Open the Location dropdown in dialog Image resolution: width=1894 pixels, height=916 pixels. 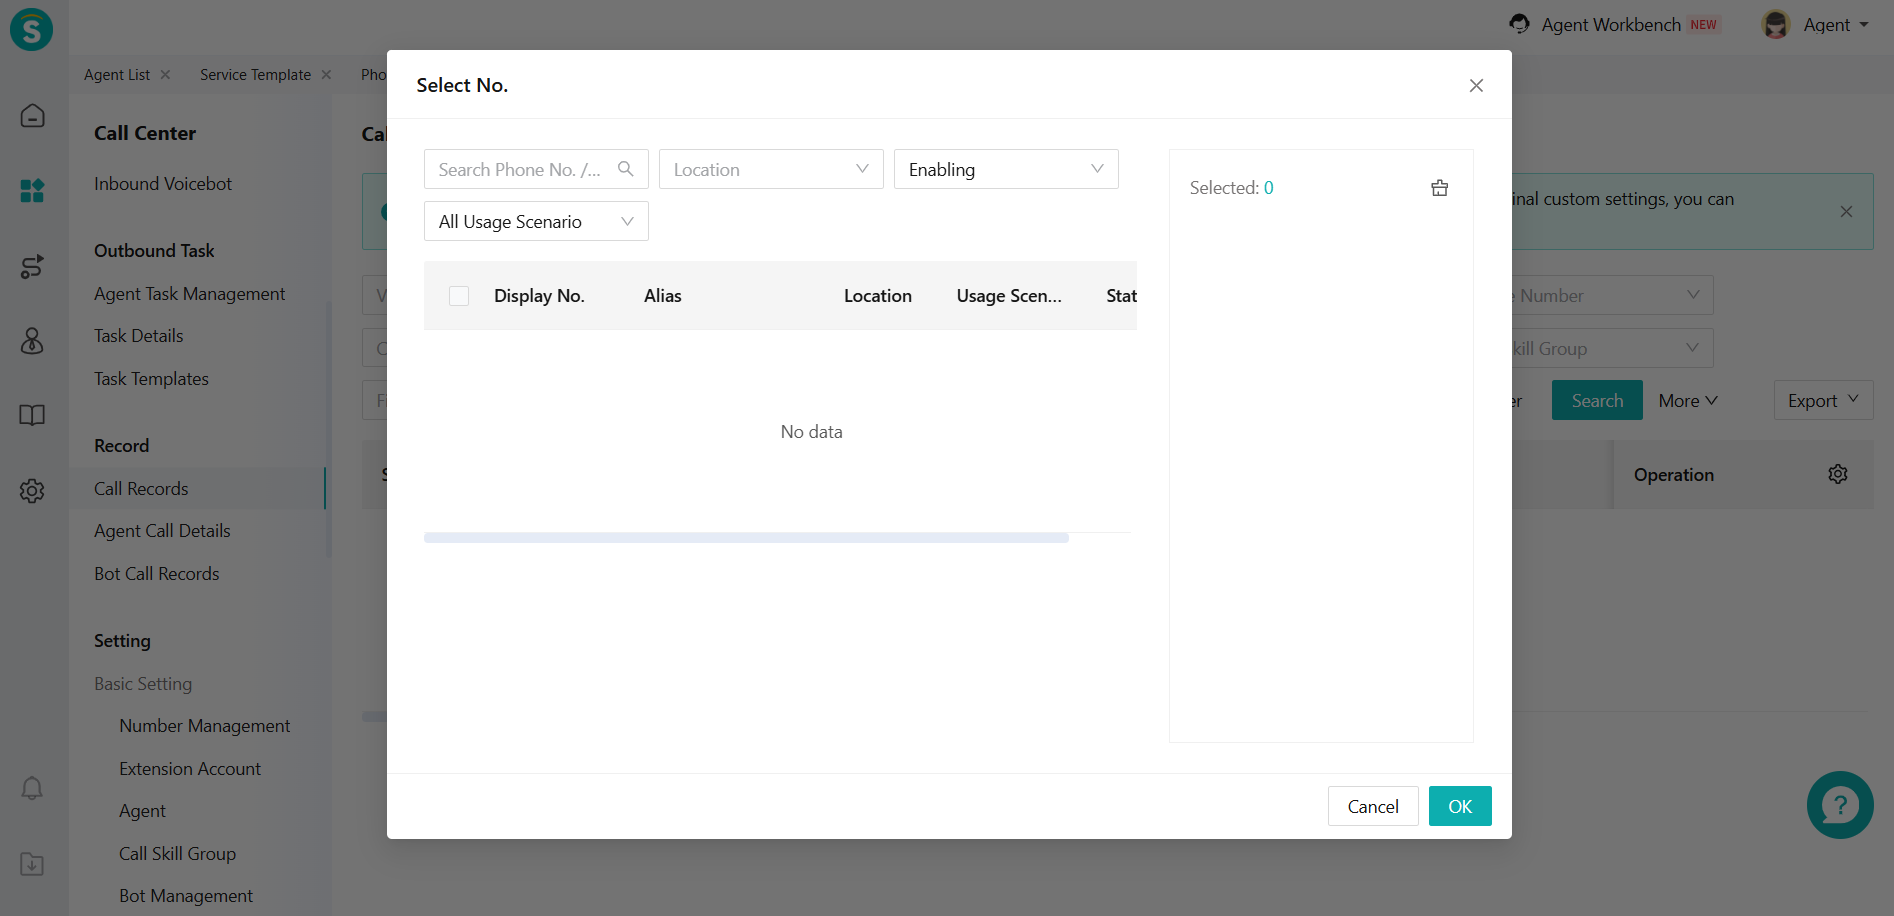point(771,169)
